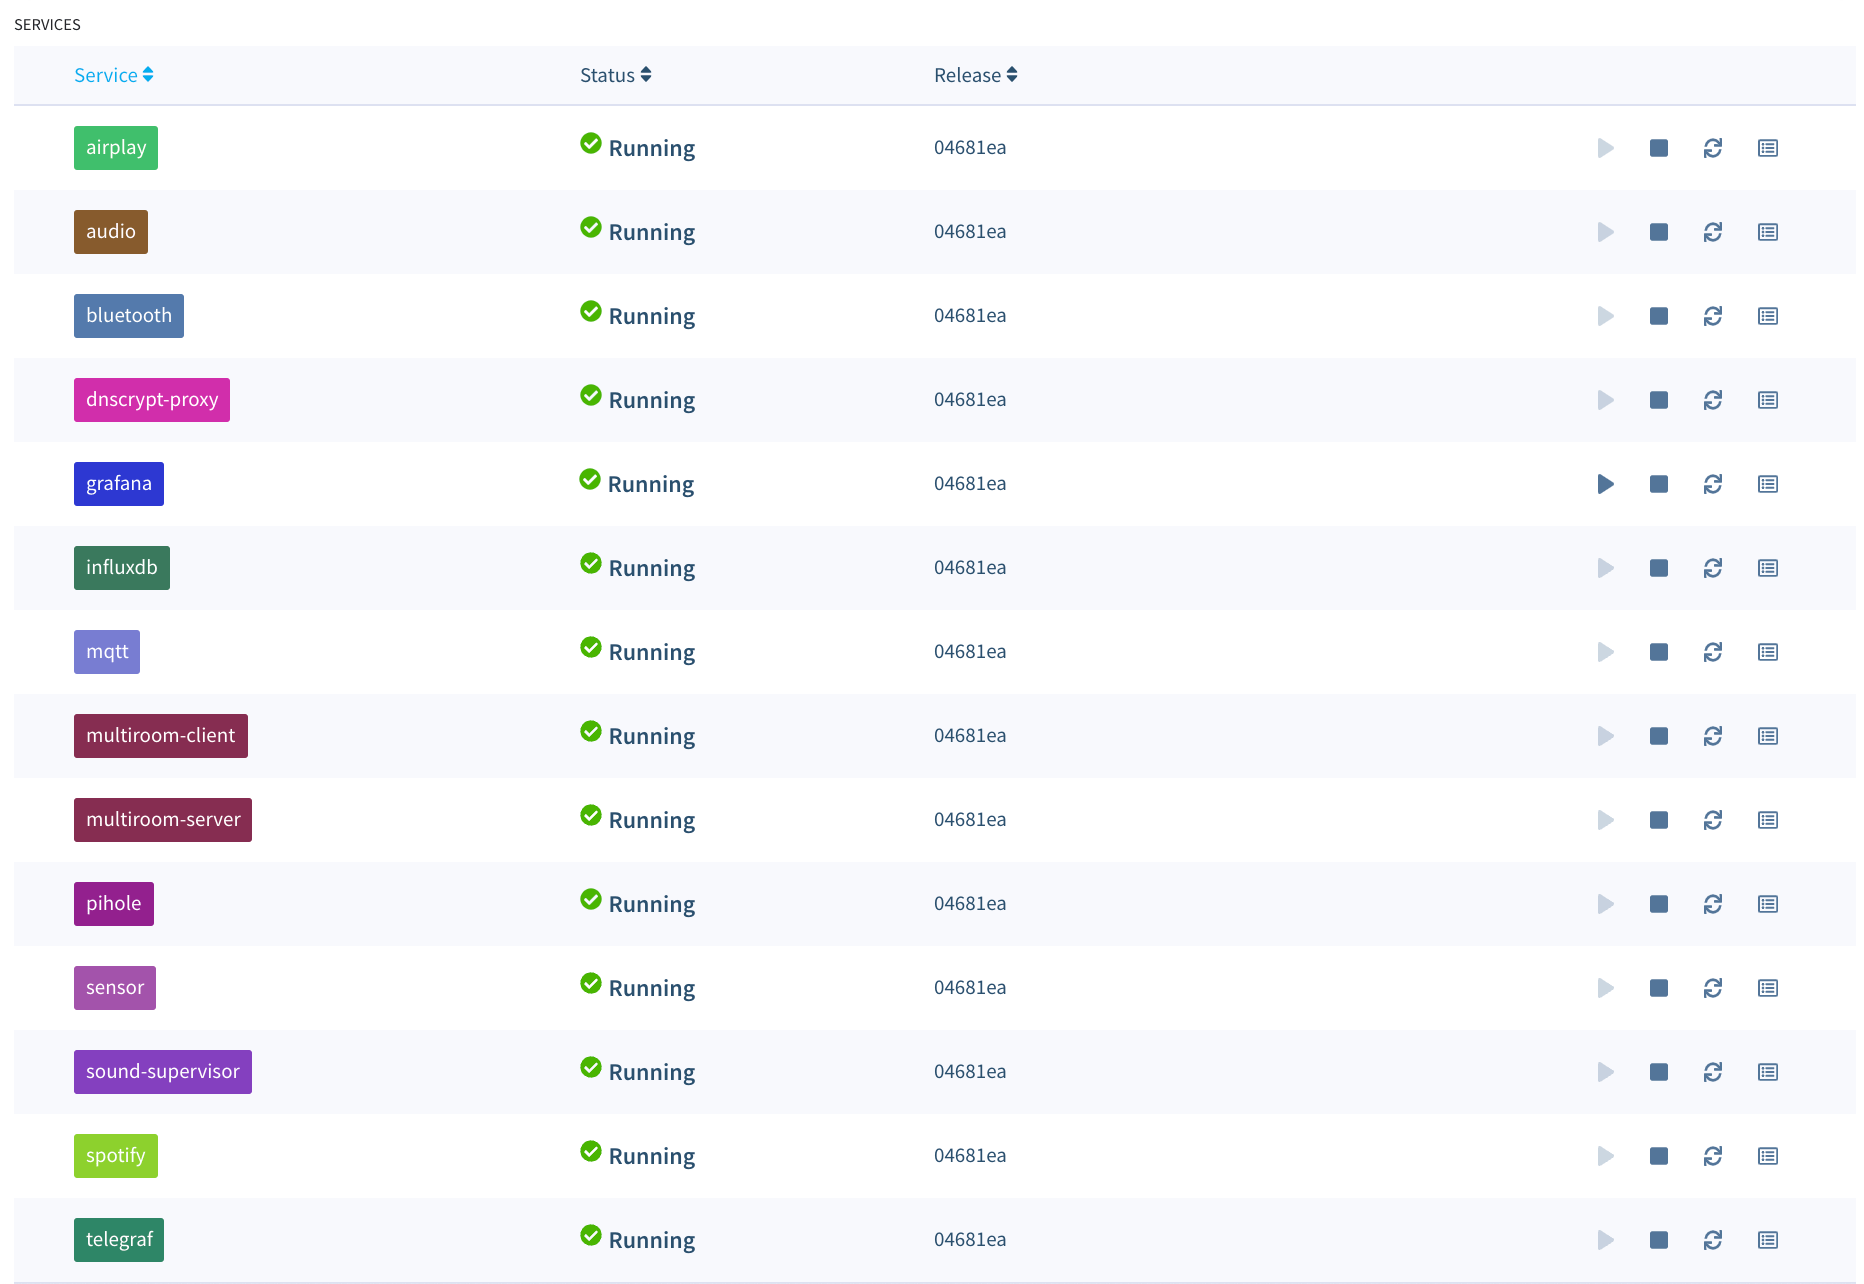Select the purple pihole service label
The width and height of the screenshot is (1864, 1284).
click(114, 904)
